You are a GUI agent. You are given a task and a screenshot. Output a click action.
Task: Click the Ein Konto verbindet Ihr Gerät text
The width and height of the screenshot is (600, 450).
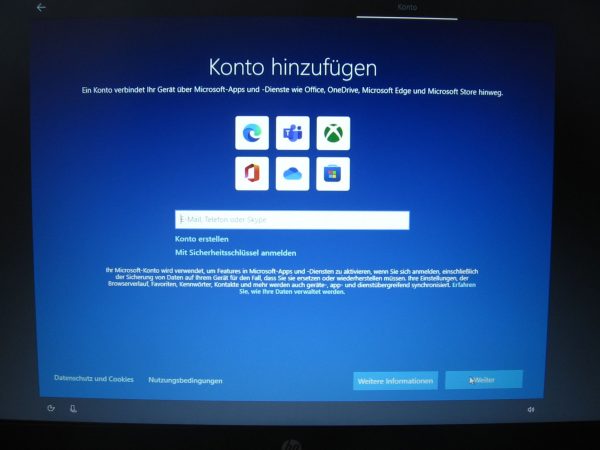(x=292, y=91)
